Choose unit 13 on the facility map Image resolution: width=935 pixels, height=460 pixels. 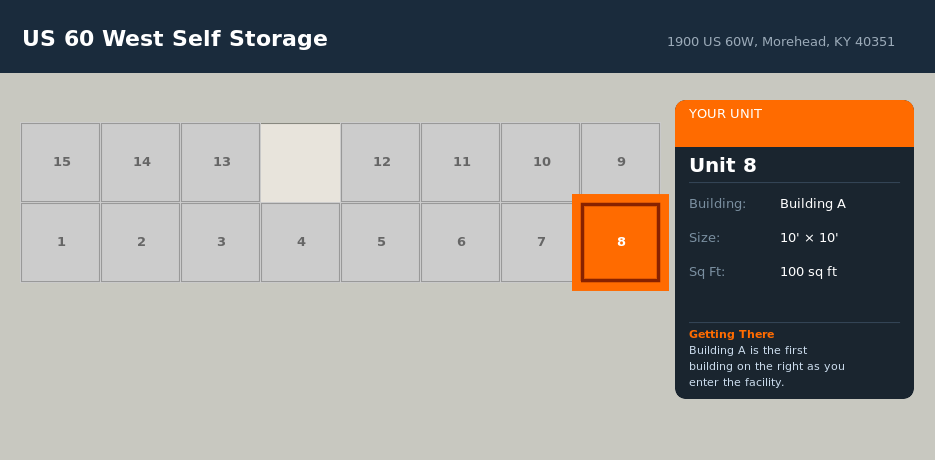pos(220,162)
